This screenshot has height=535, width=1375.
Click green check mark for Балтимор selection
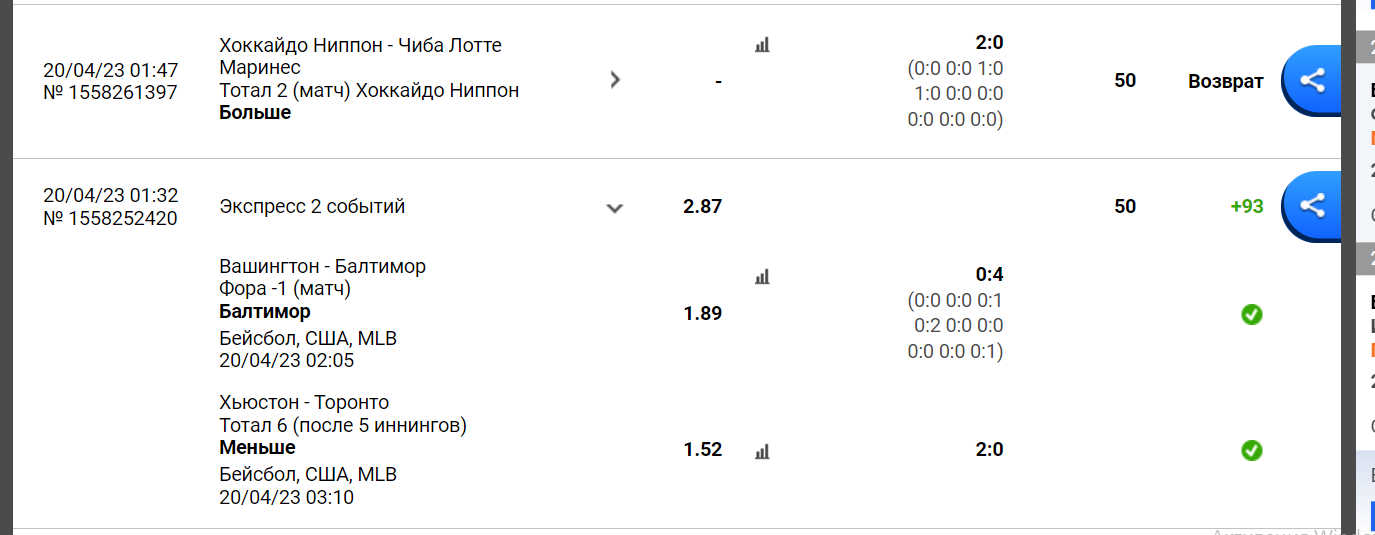(x=1251, y=315)
